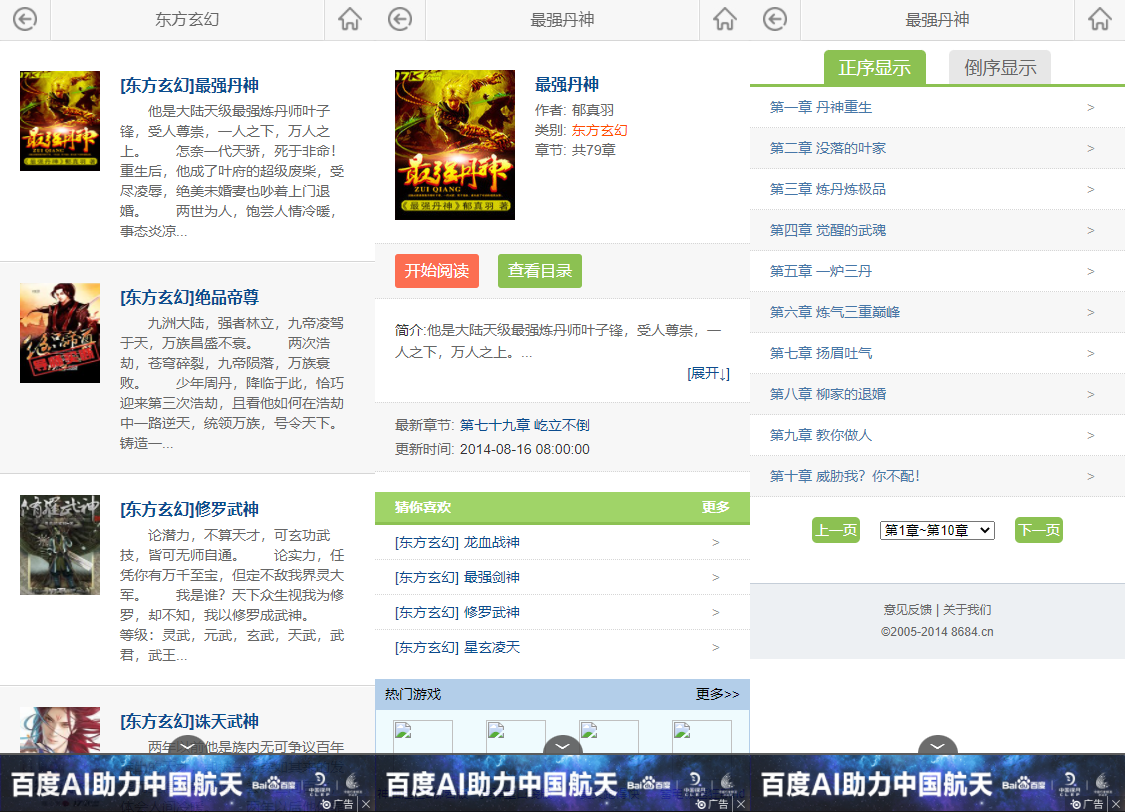Click 更多 in the 猜你喜欢 header
Screen dimensions: 1125x812
point(715,507)
